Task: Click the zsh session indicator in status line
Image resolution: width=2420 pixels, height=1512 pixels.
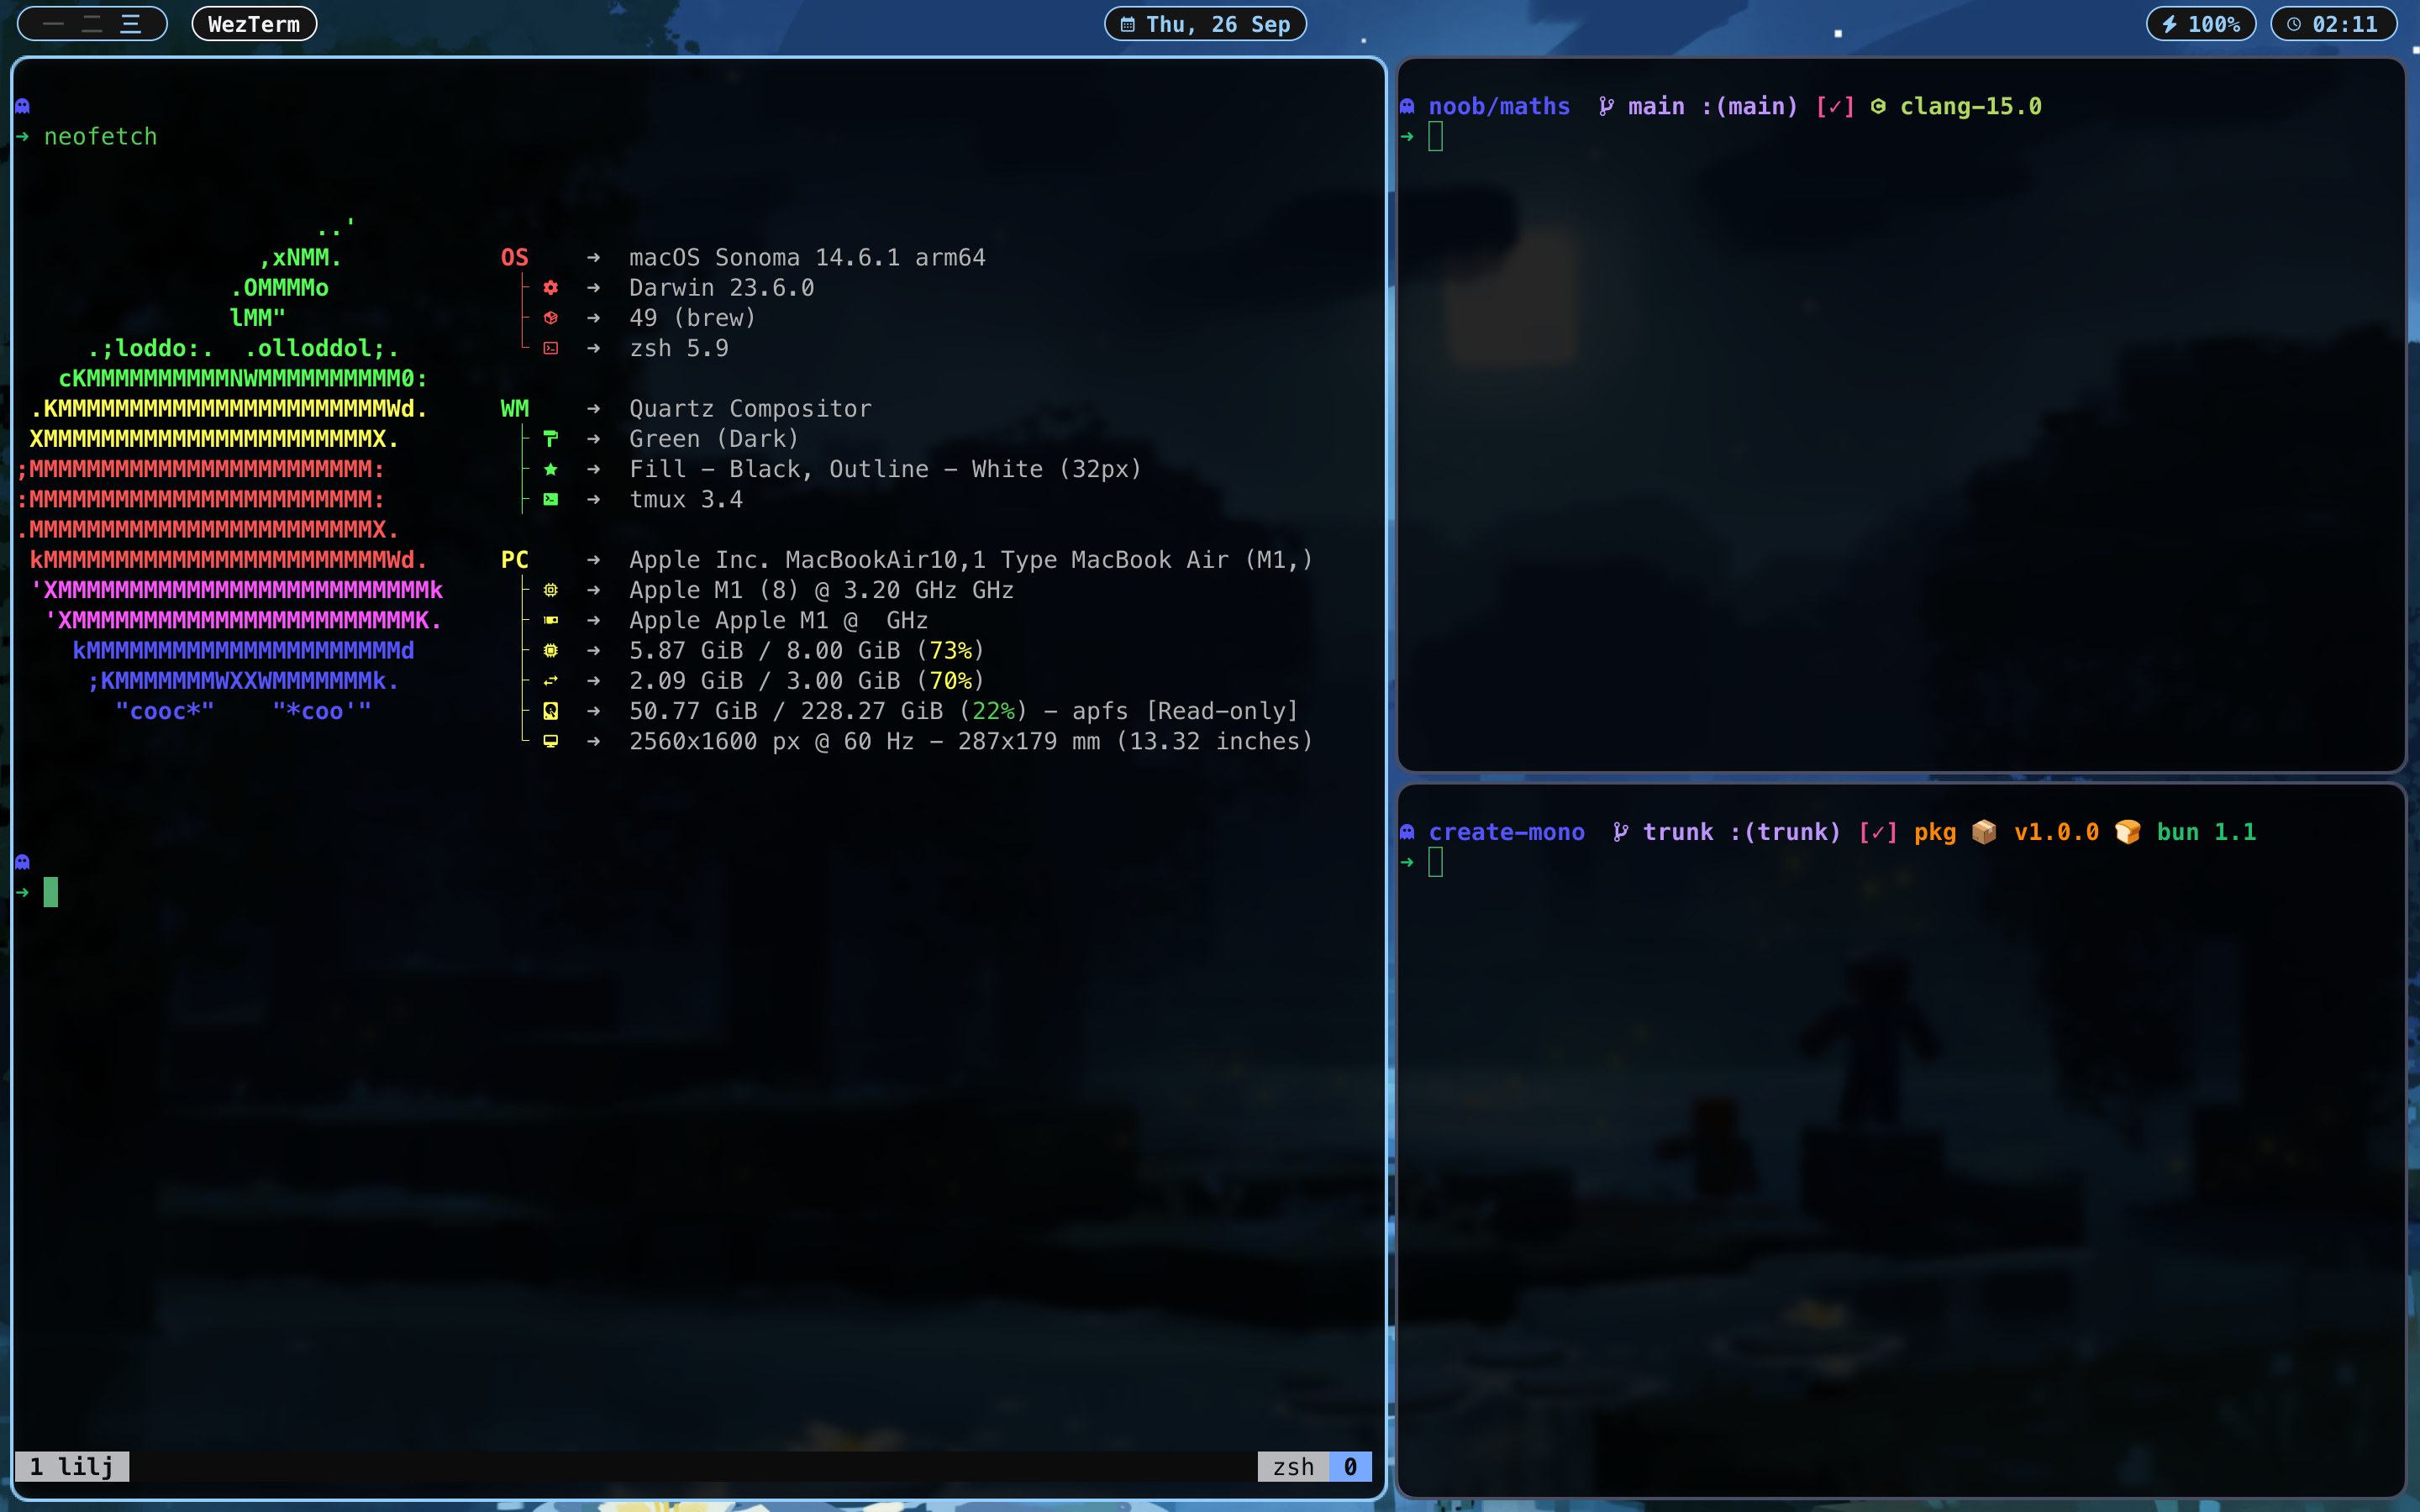Action: (x=1293, y=1466)
